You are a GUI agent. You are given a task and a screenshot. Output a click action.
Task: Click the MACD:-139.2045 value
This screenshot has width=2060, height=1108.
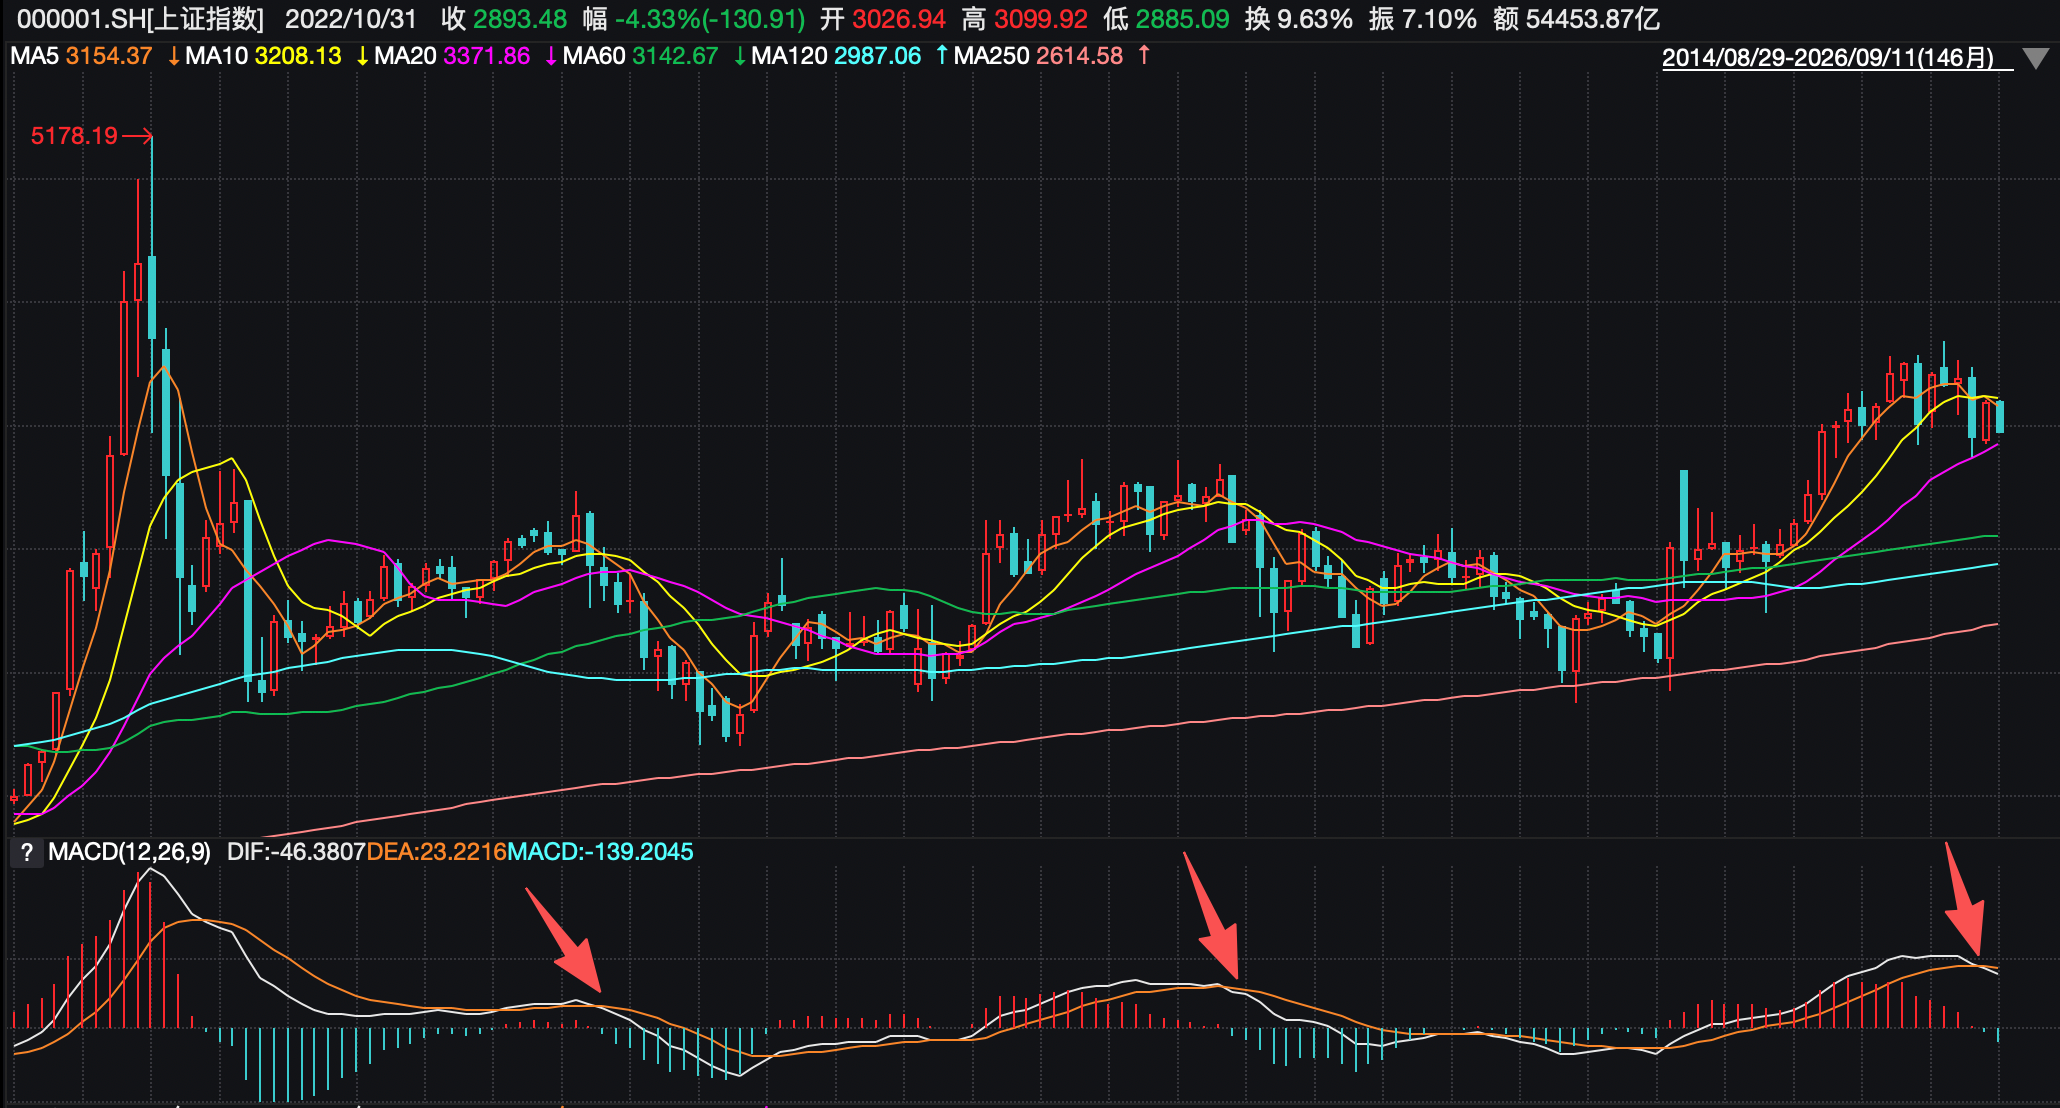click(x=600, y=852)
